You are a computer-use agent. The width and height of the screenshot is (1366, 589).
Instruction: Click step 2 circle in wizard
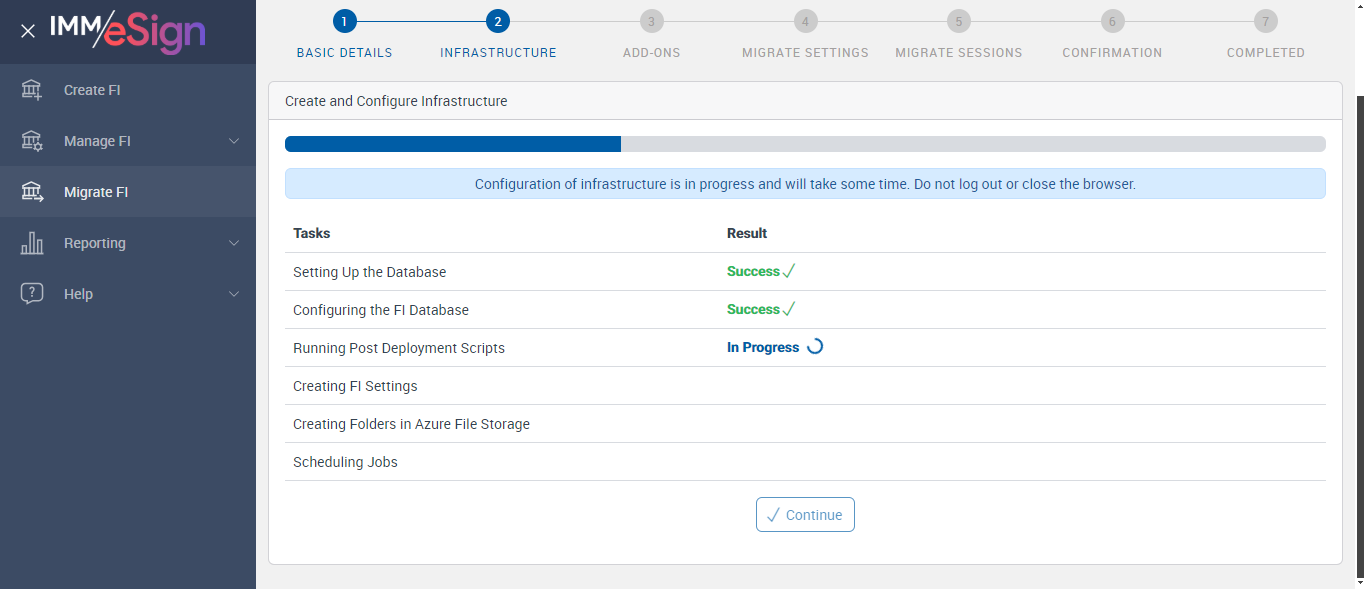(x=498, y=21)
